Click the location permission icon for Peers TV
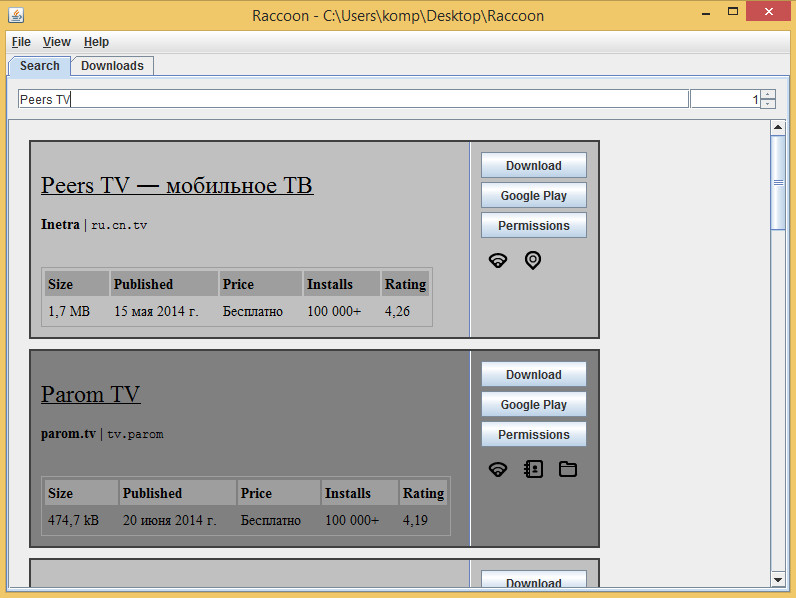Image resolution: width=796 pixels, height=598 pixels. click(533, 260)
